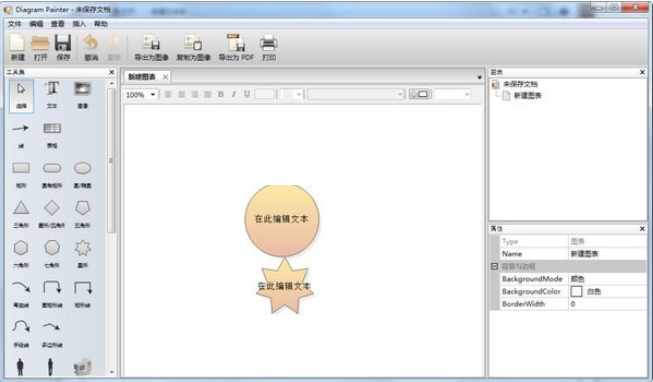Toggle bold text formatting
Screen dimensions: 653x382
(x=221, y=94)
